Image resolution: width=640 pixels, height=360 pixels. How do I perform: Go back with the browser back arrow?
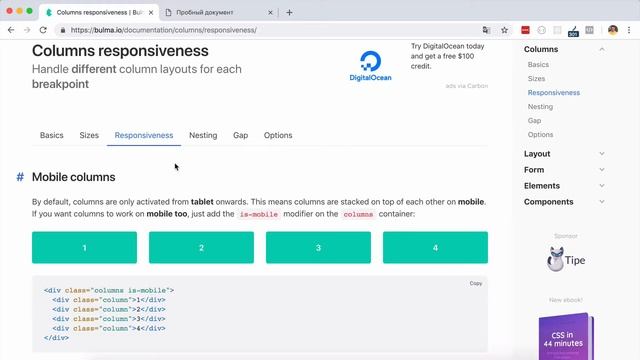11,30
